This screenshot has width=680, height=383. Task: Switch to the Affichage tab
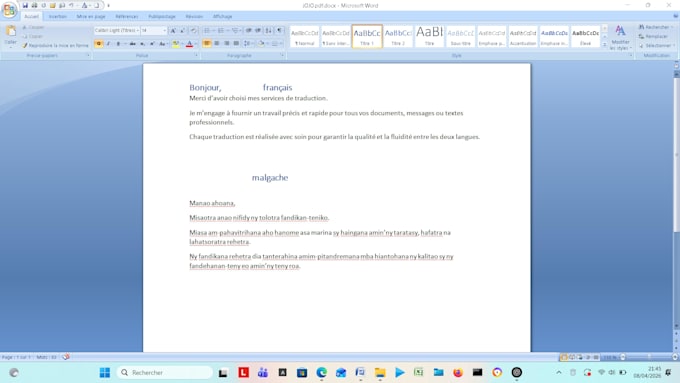pyautogui.click(x=222, y=16)
